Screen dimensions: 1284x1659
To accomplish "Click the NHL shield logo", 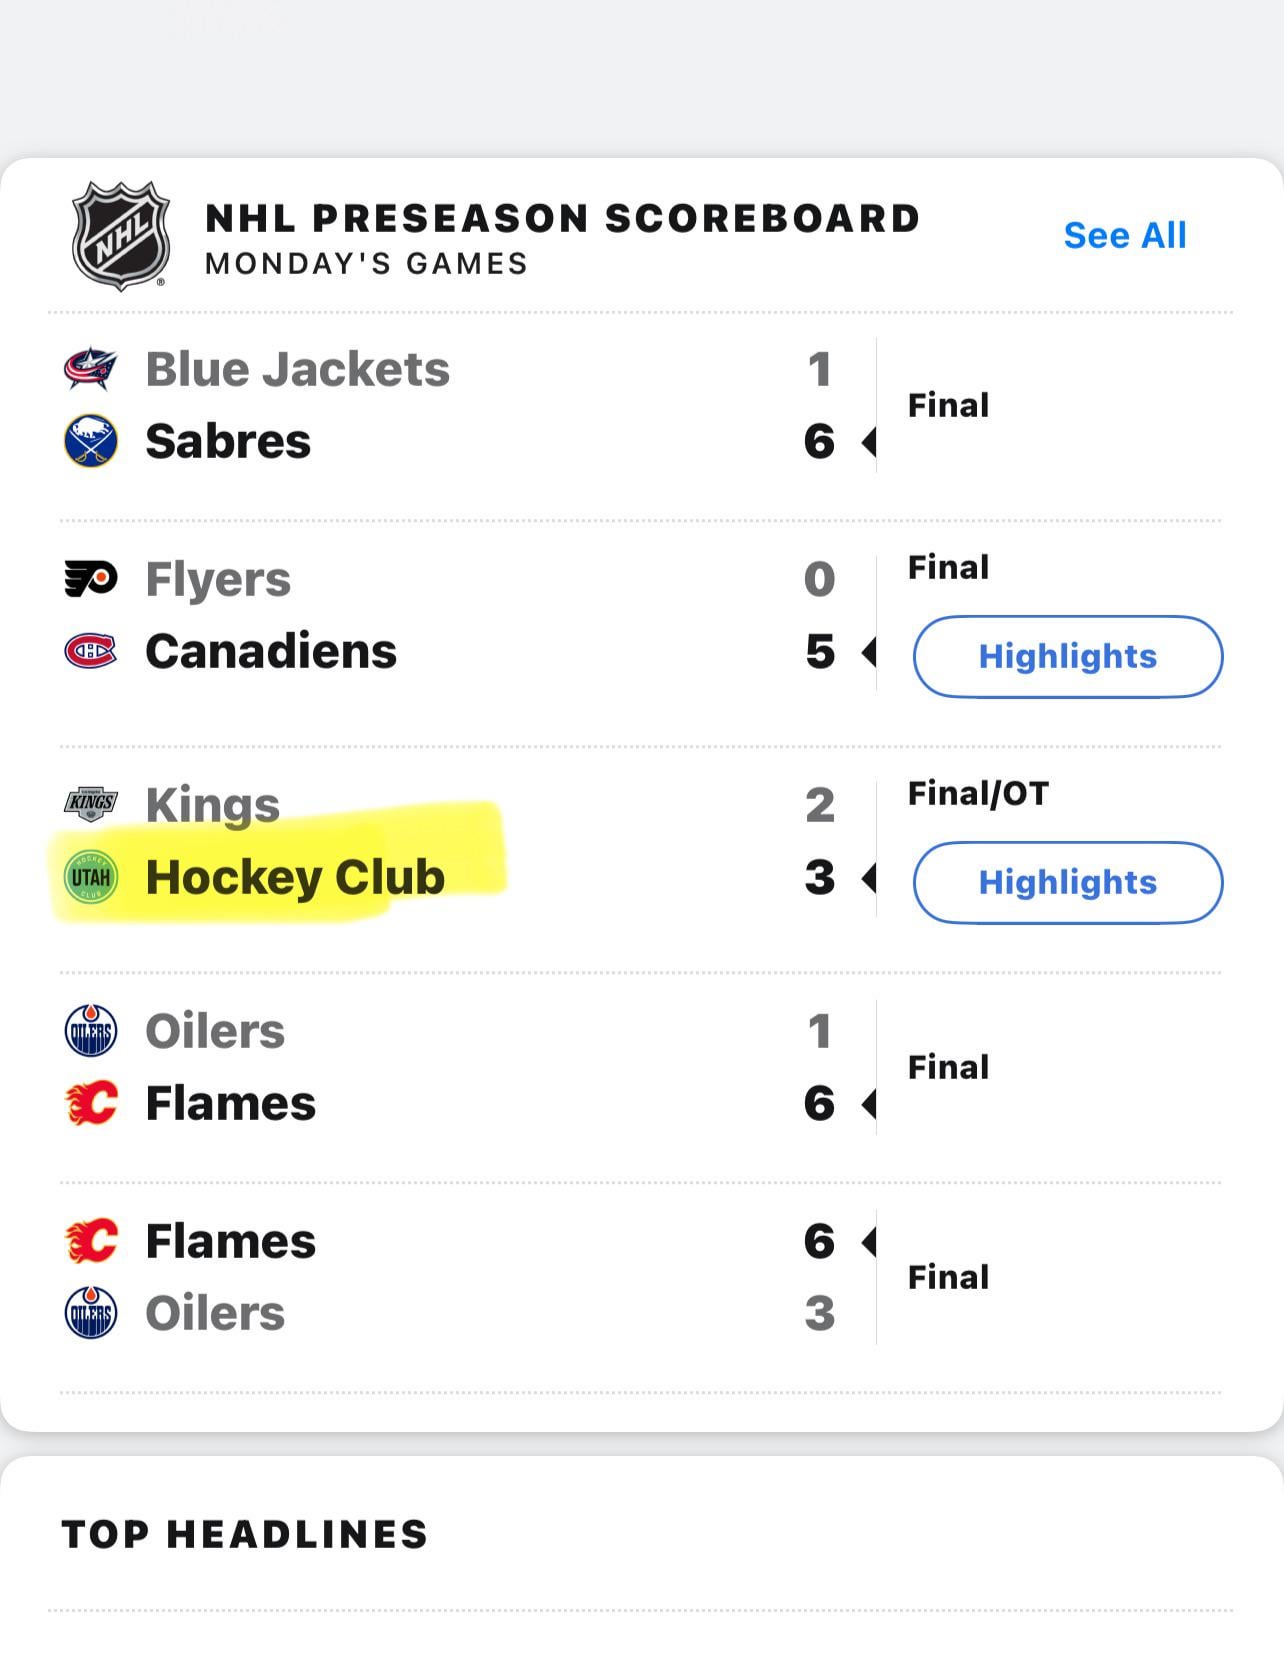I will click(x=121, y=236).
